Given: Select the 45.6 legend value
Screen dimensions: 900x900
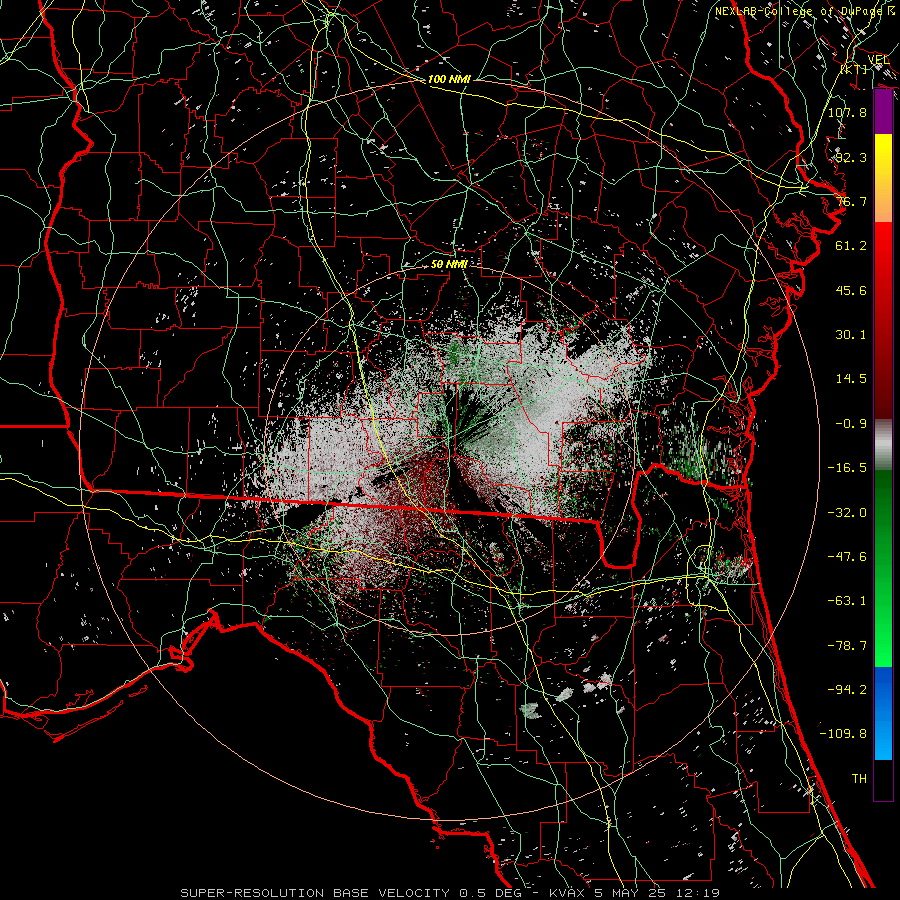Looking at the screenshot, I should [x=851, y=290].
